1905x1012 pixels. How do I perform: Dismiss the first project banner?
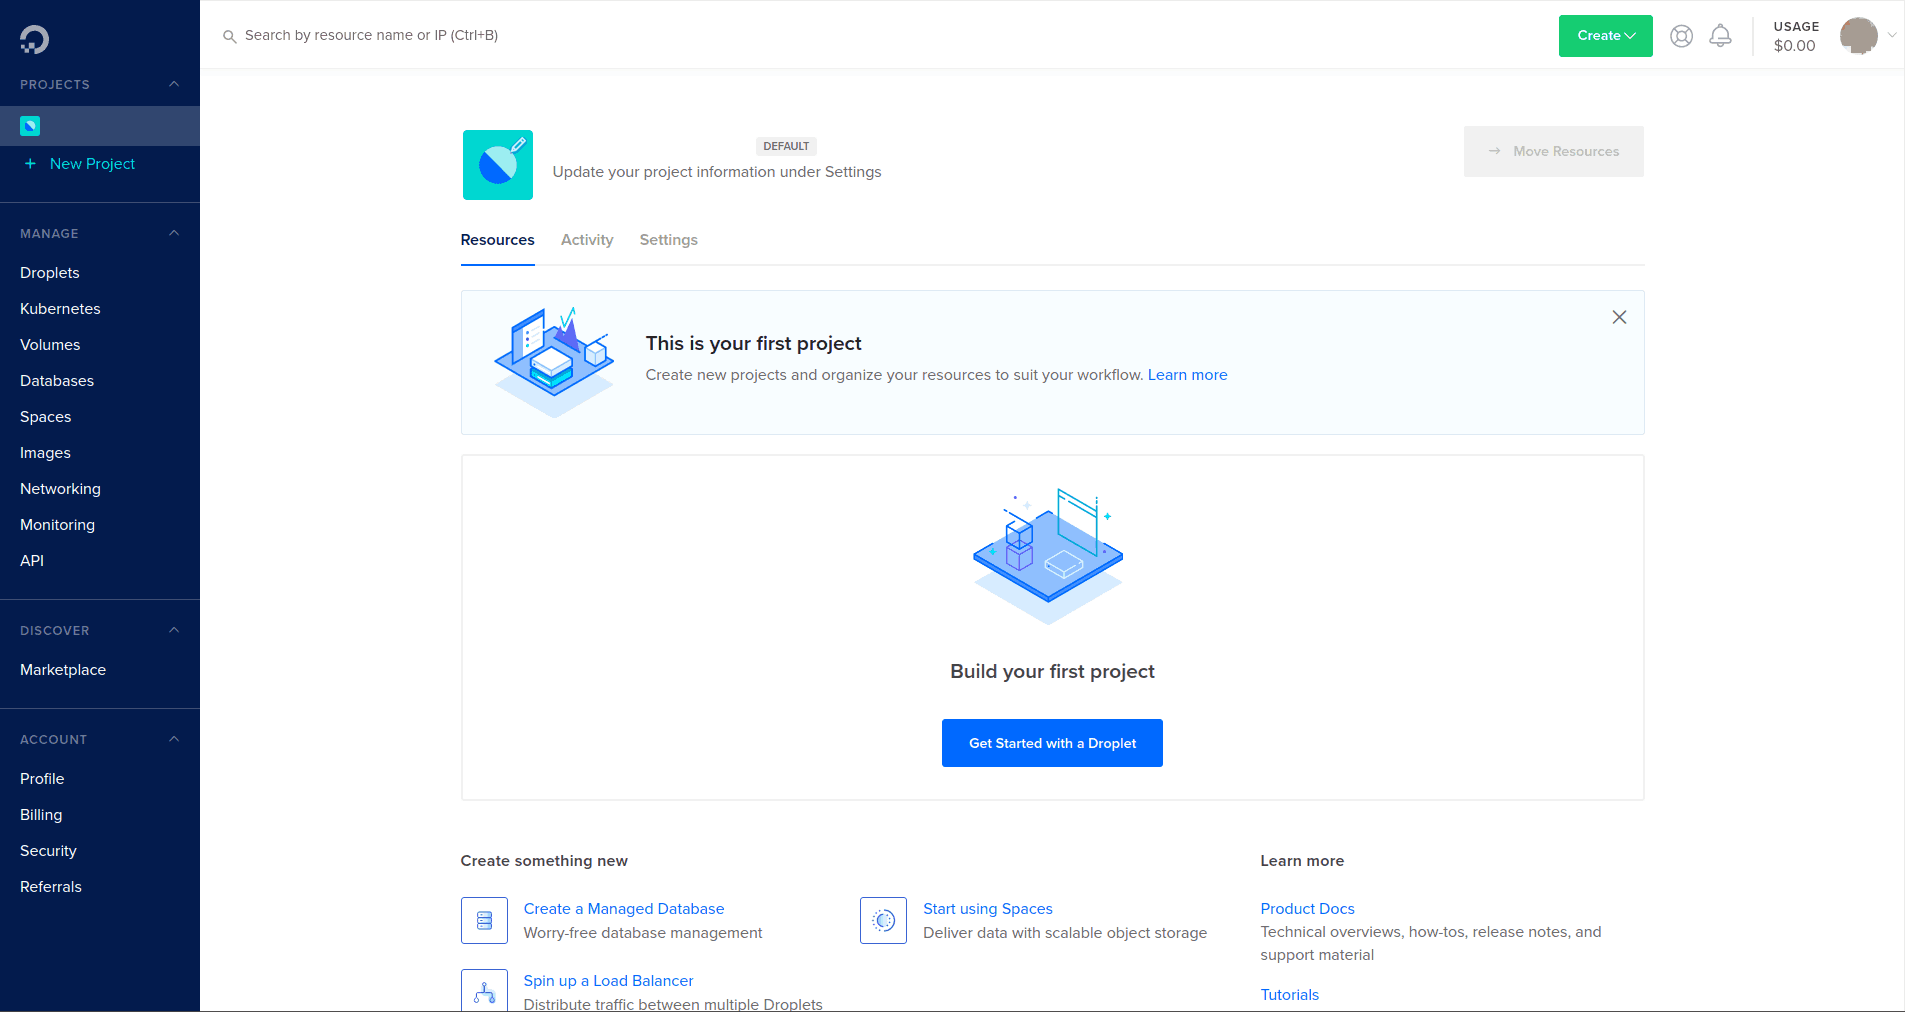[x=1619, y=317]
